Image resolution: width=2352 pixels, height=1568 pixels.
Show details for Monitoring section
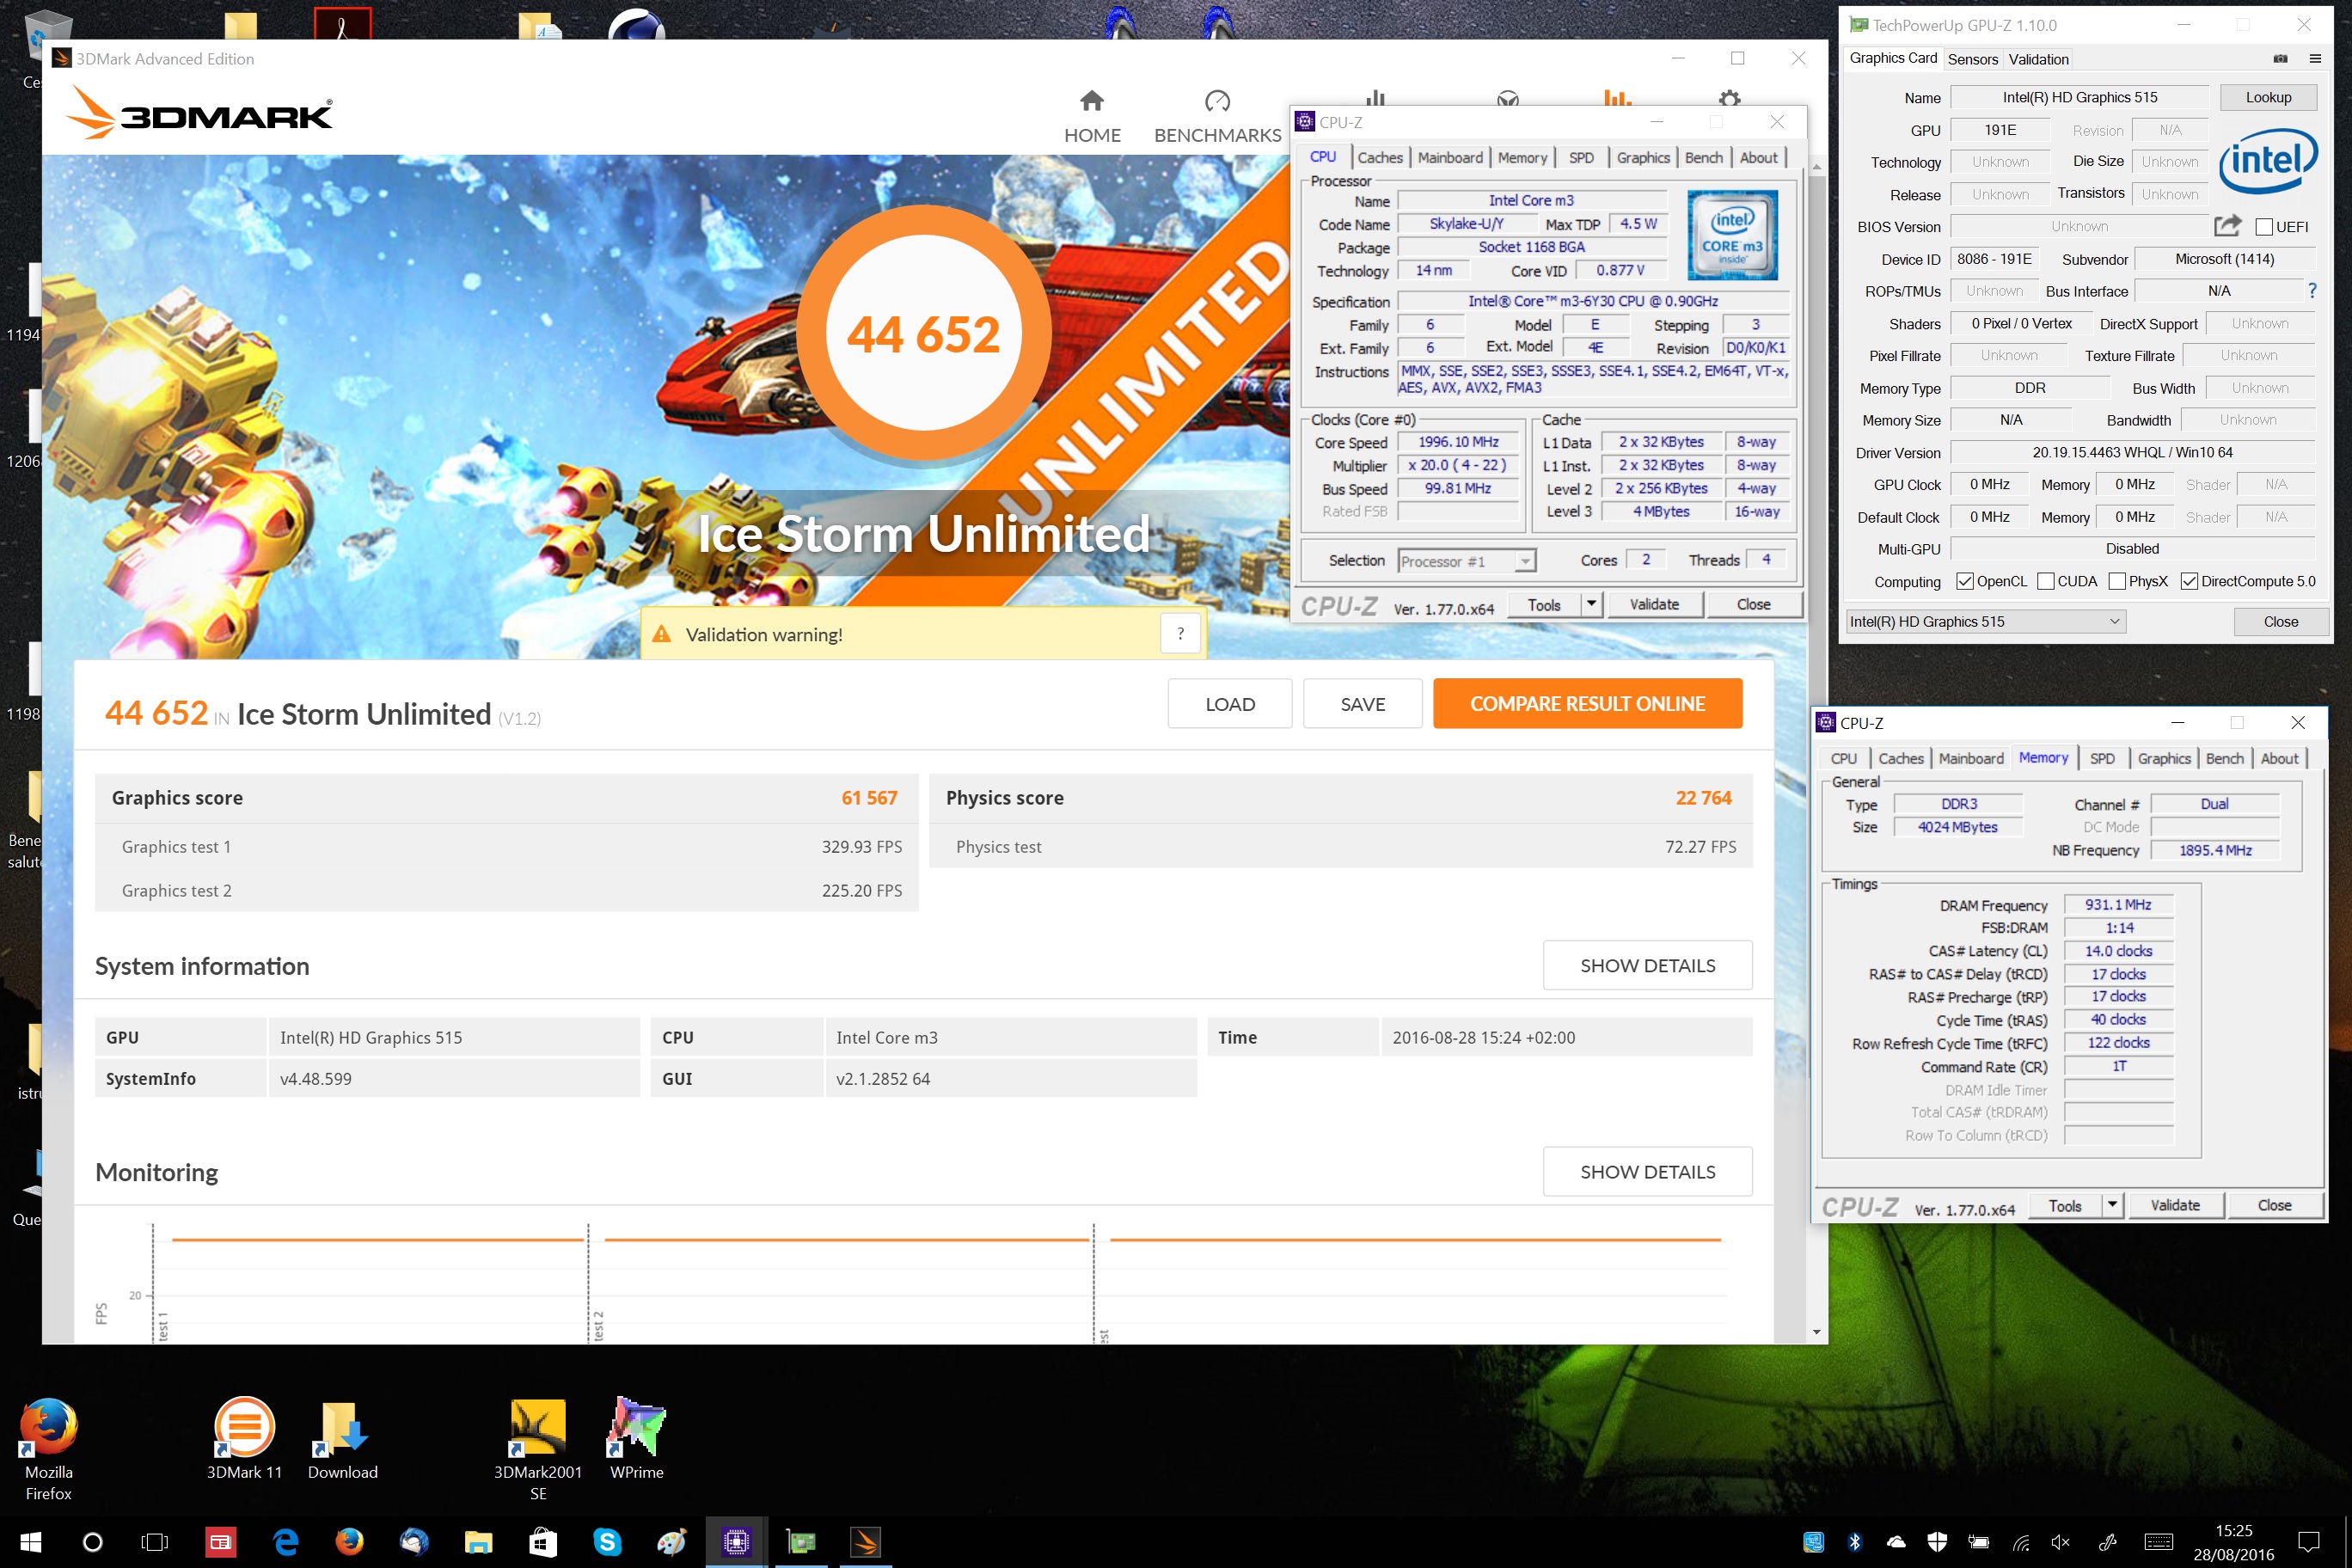click(x=1647, y=1171)
